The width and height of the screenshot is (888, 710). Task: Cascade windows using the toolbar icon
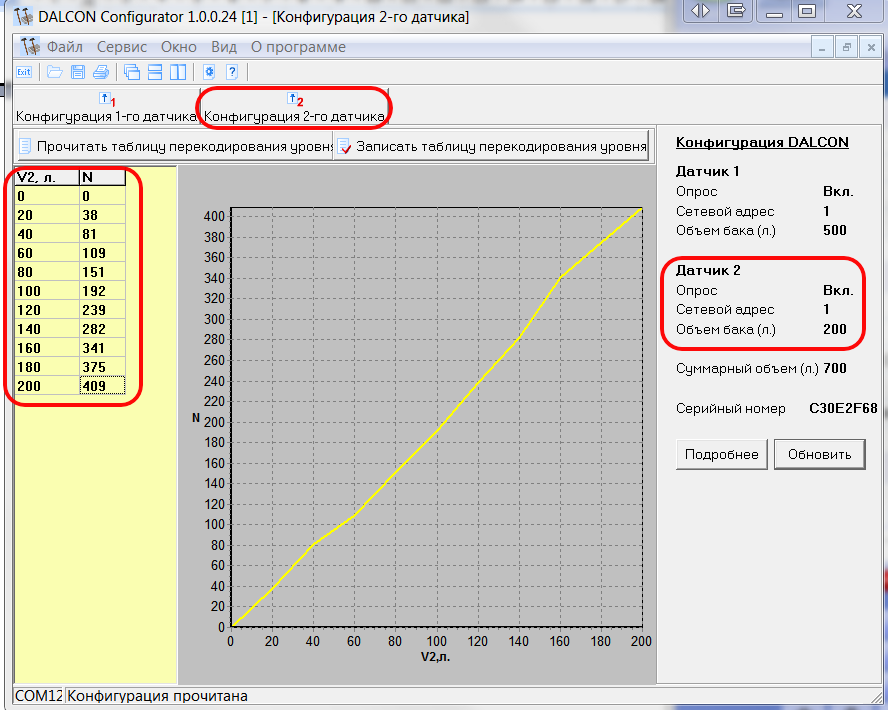132,72
